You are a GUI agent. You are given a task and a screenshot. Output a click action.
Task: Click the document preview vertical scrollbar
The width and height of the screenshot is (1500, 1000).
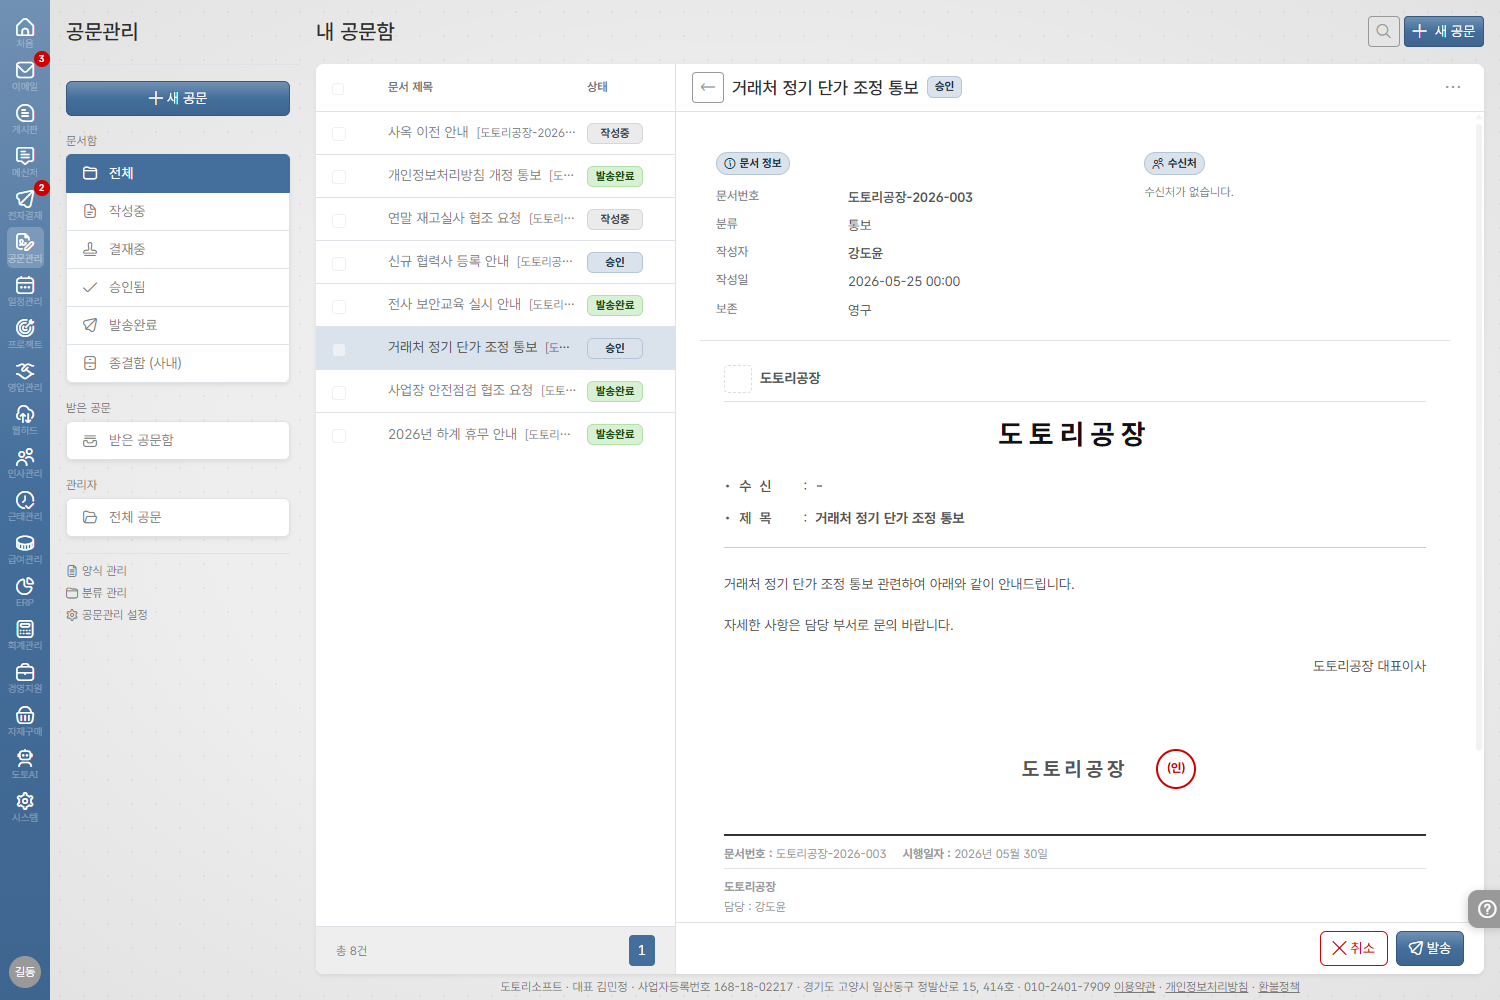tap(1479, 436)
